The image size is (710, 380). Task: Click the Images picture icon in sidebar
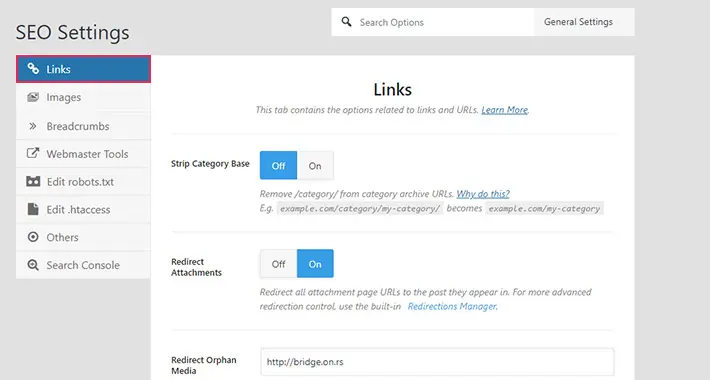[33, 97]
